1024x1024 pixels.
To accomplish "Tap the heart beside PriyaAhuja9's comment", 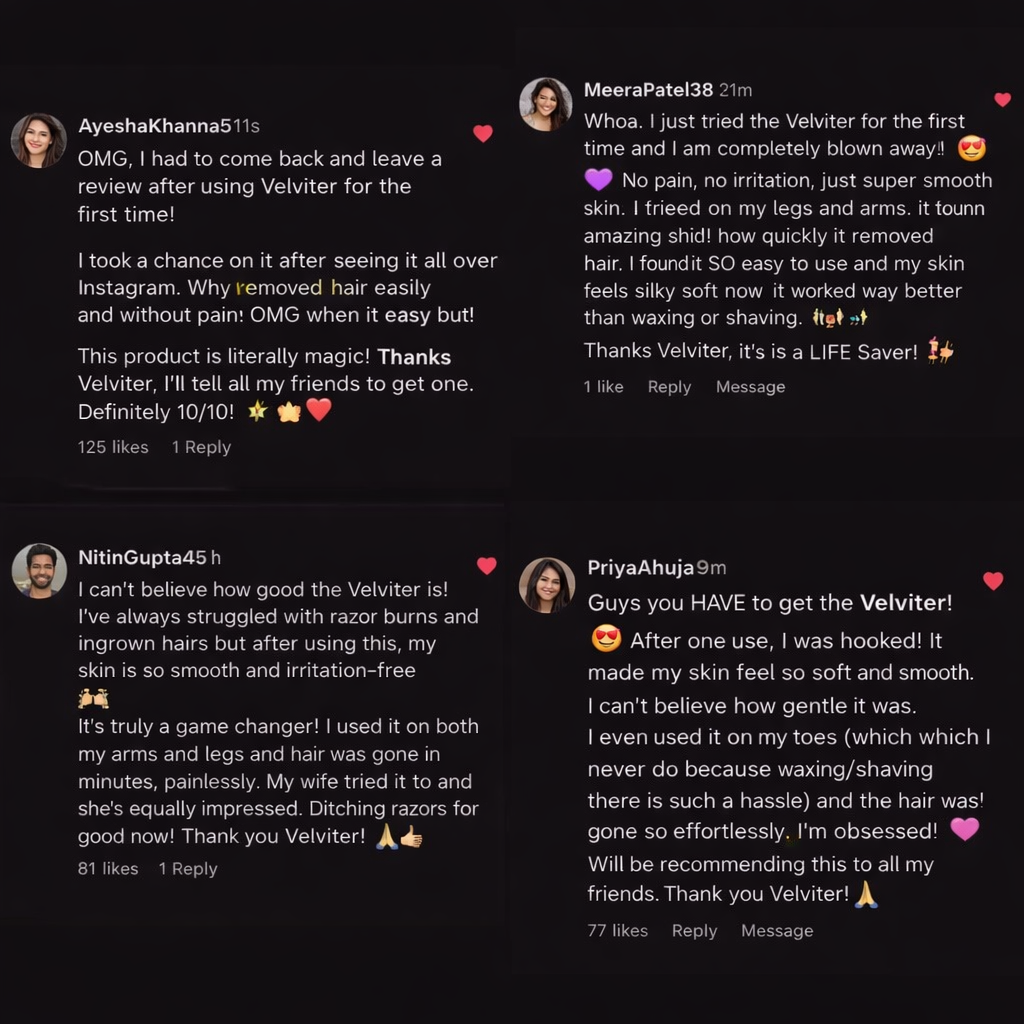I will [992, 581].
